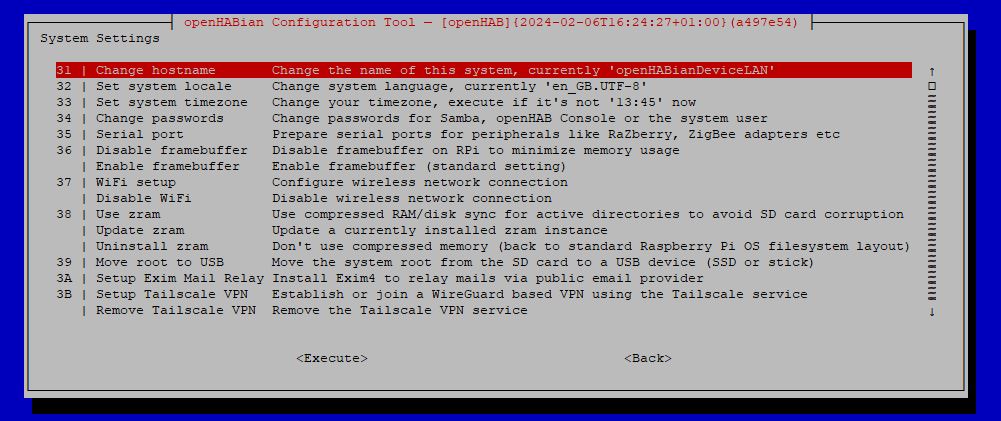
Task: Choose Update zram entry
Action: pyautogui.click(x=483, y=230)
